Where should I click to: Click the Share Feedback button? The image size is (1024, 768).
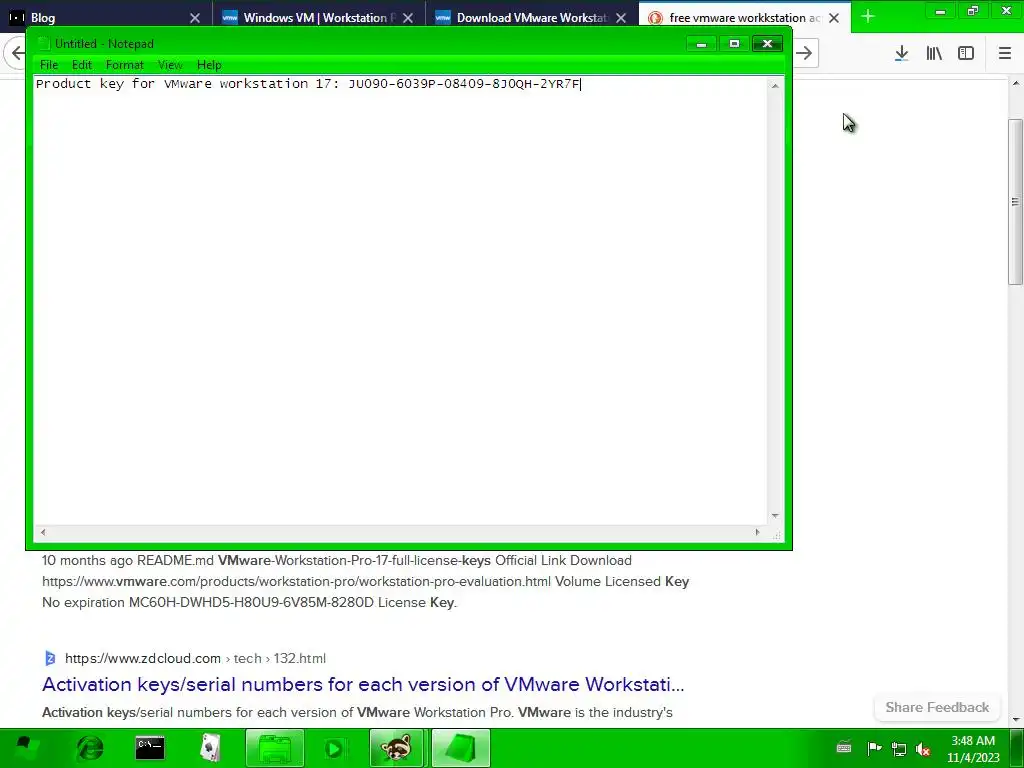(937, 707)
